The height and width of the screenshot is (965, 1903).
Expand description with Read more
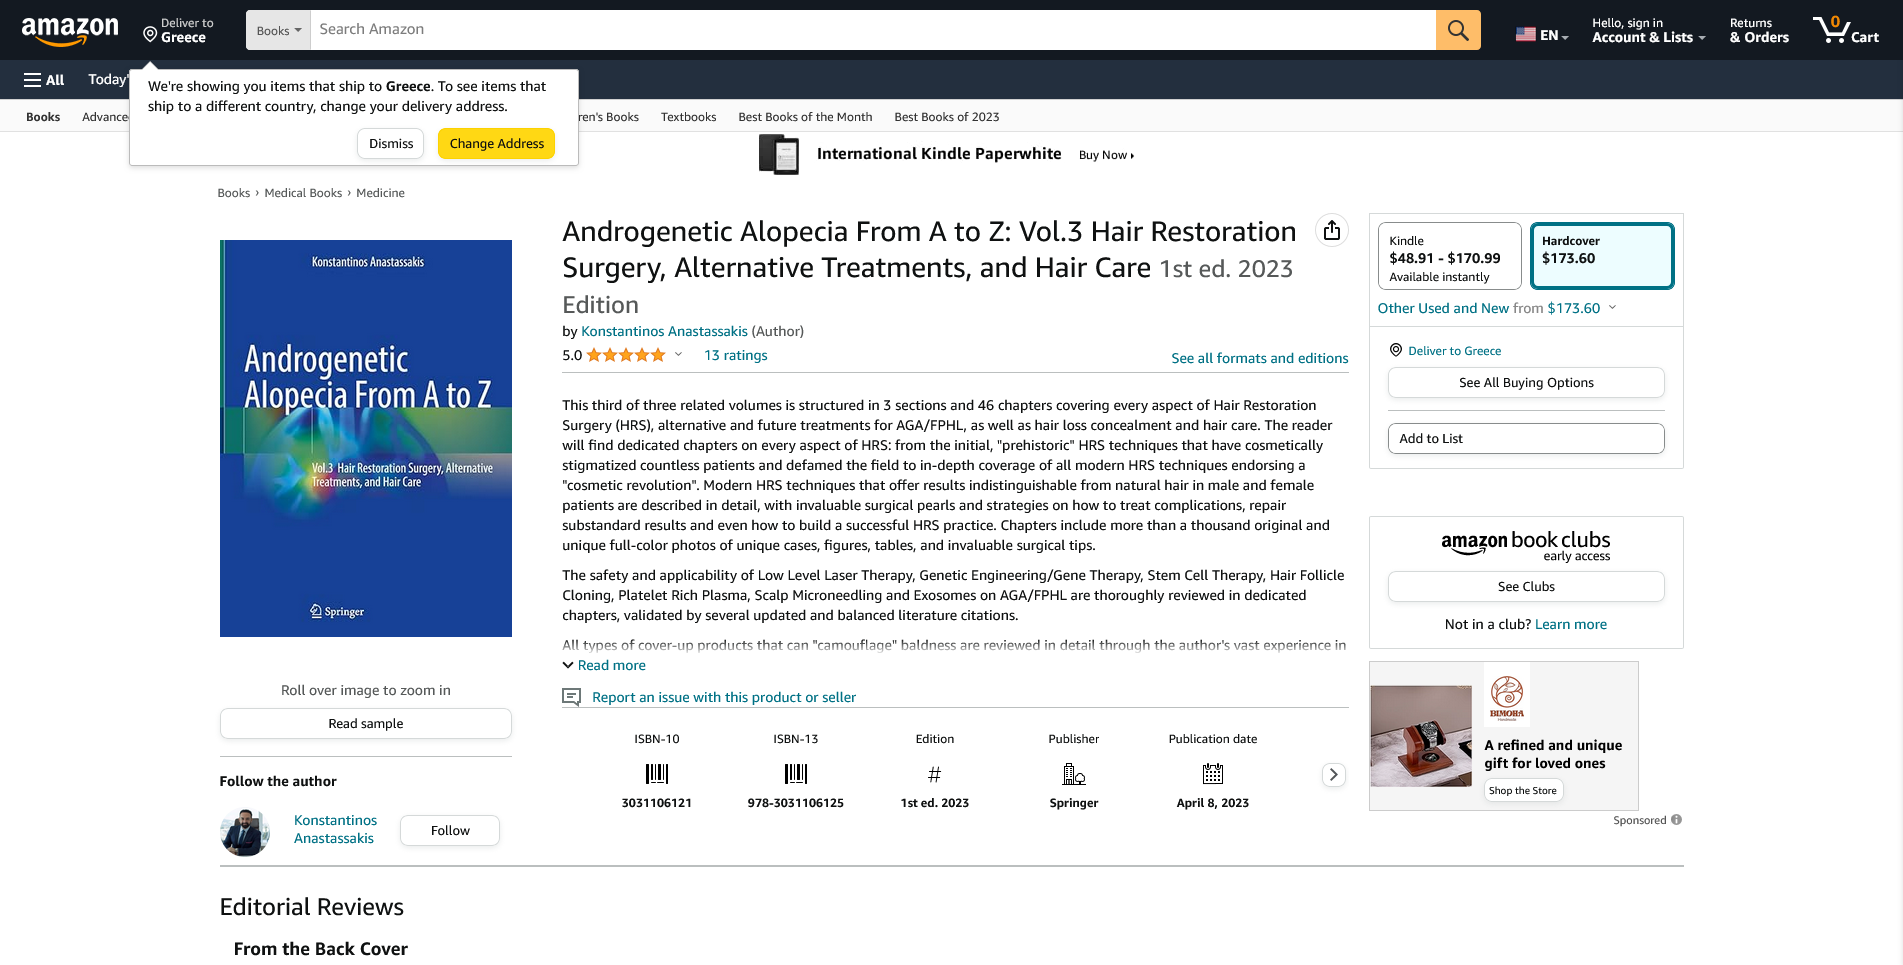tap(611, 666)
